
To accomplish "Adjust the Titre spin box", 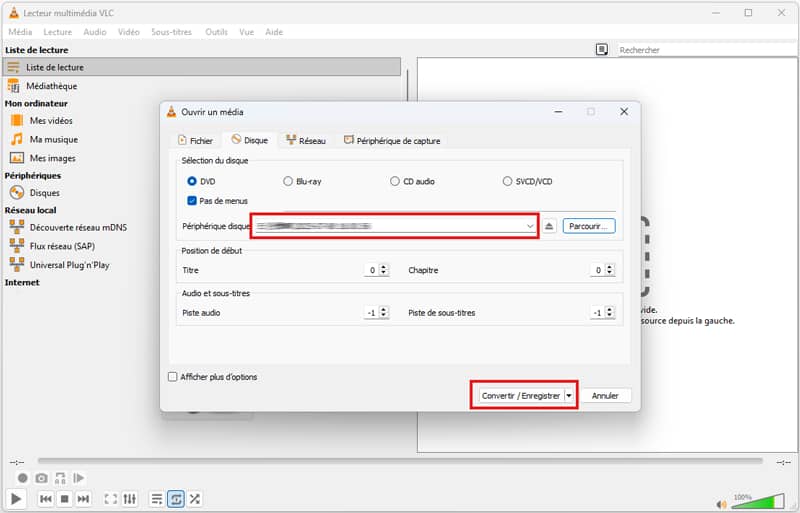I will (377, 270).
